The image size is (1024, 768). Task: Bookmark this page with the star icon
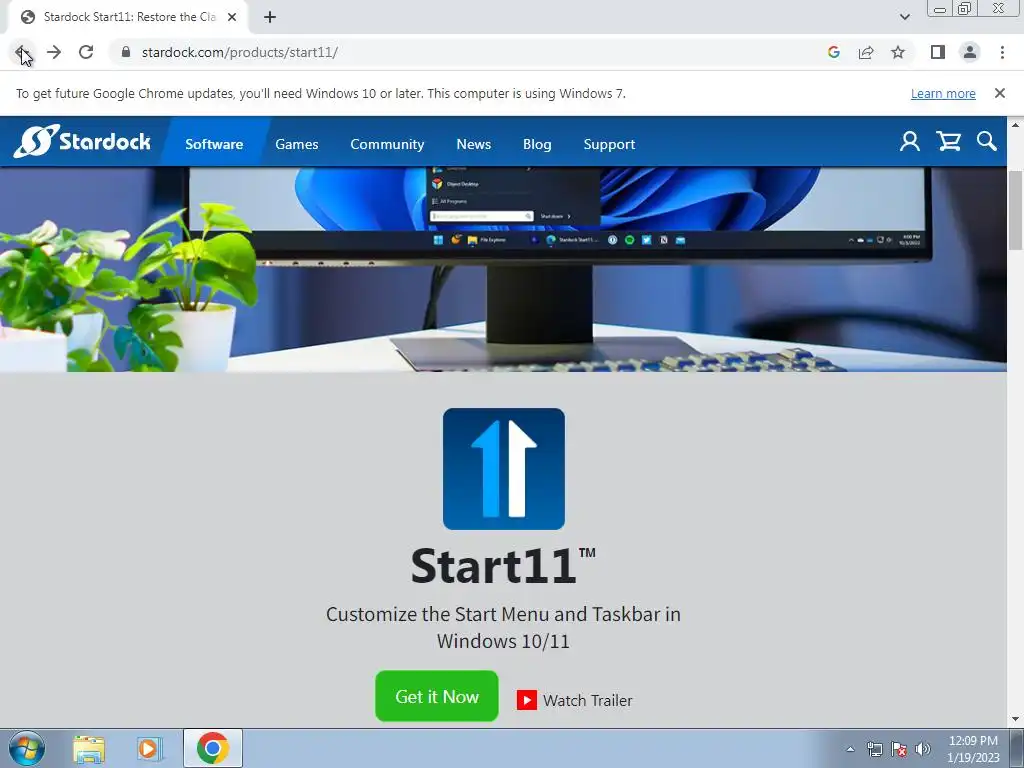click(x=898, y=52)
